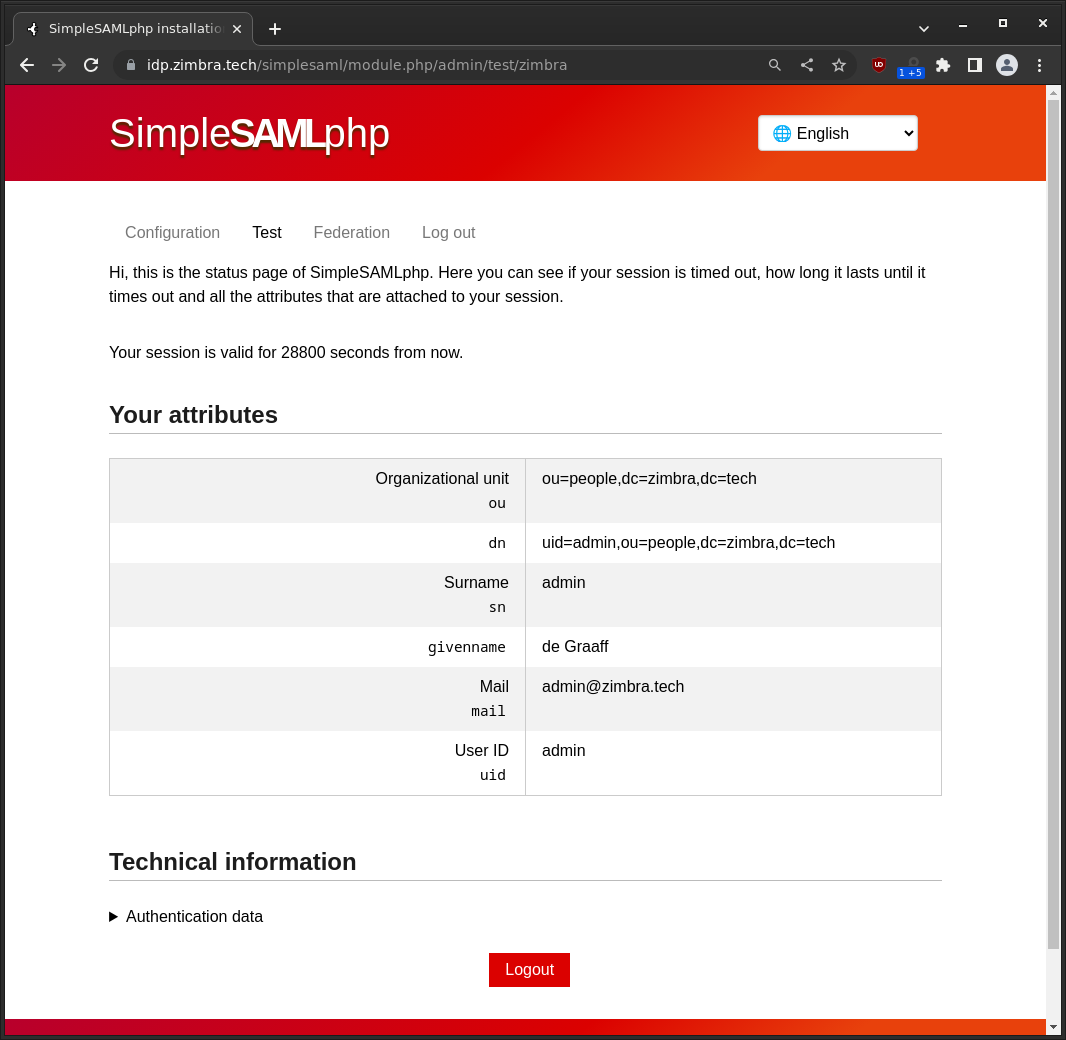Open the extension with the 1+5 badge
This screenshot has height=1040, width=1066.
click(911, 67)
